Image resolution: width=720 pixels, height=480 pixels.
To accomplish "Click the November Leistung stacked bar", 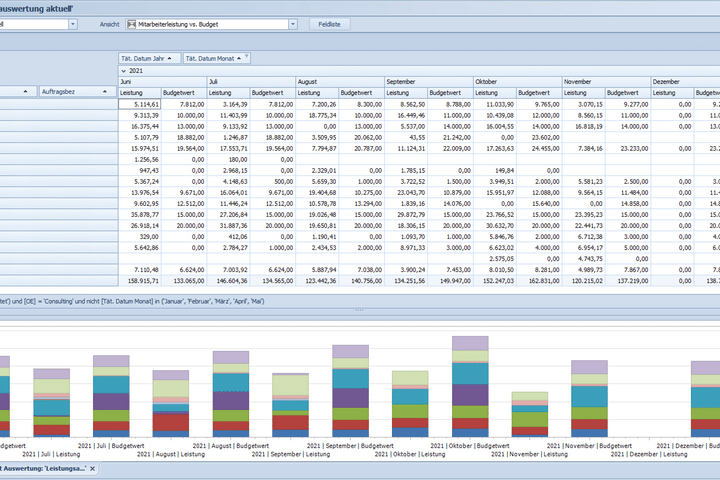I will point(529,414).
